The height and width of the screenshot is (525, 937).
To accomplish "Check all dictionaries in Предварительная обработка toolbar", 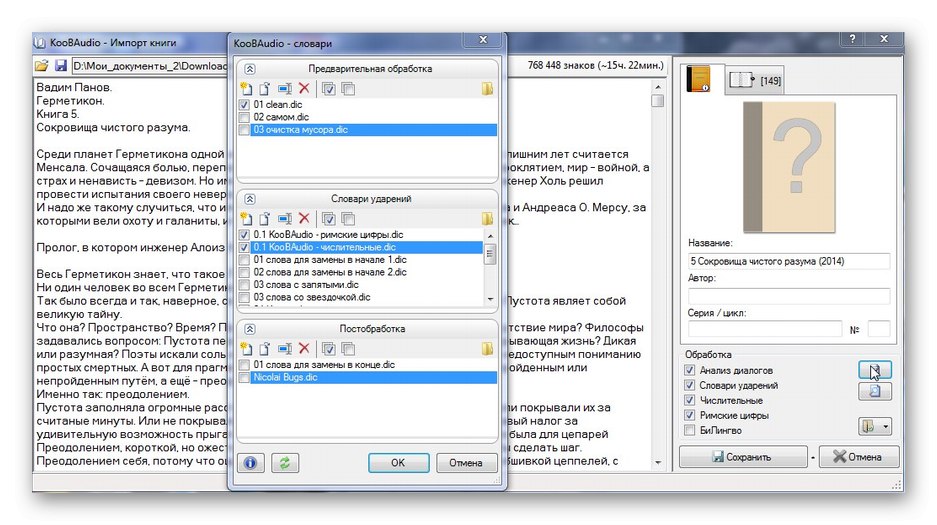I will click(x=329, y=89).
